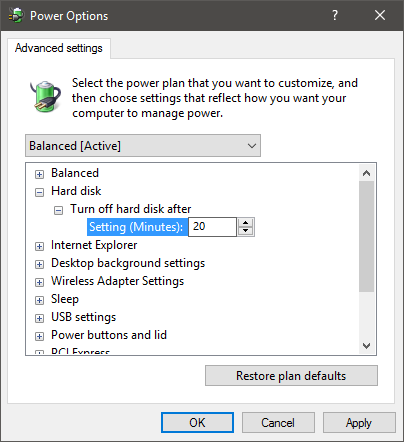This screenshot has width=404, height=442.
Task: Select the Advanced settings tab
Action: click(59, 48)
